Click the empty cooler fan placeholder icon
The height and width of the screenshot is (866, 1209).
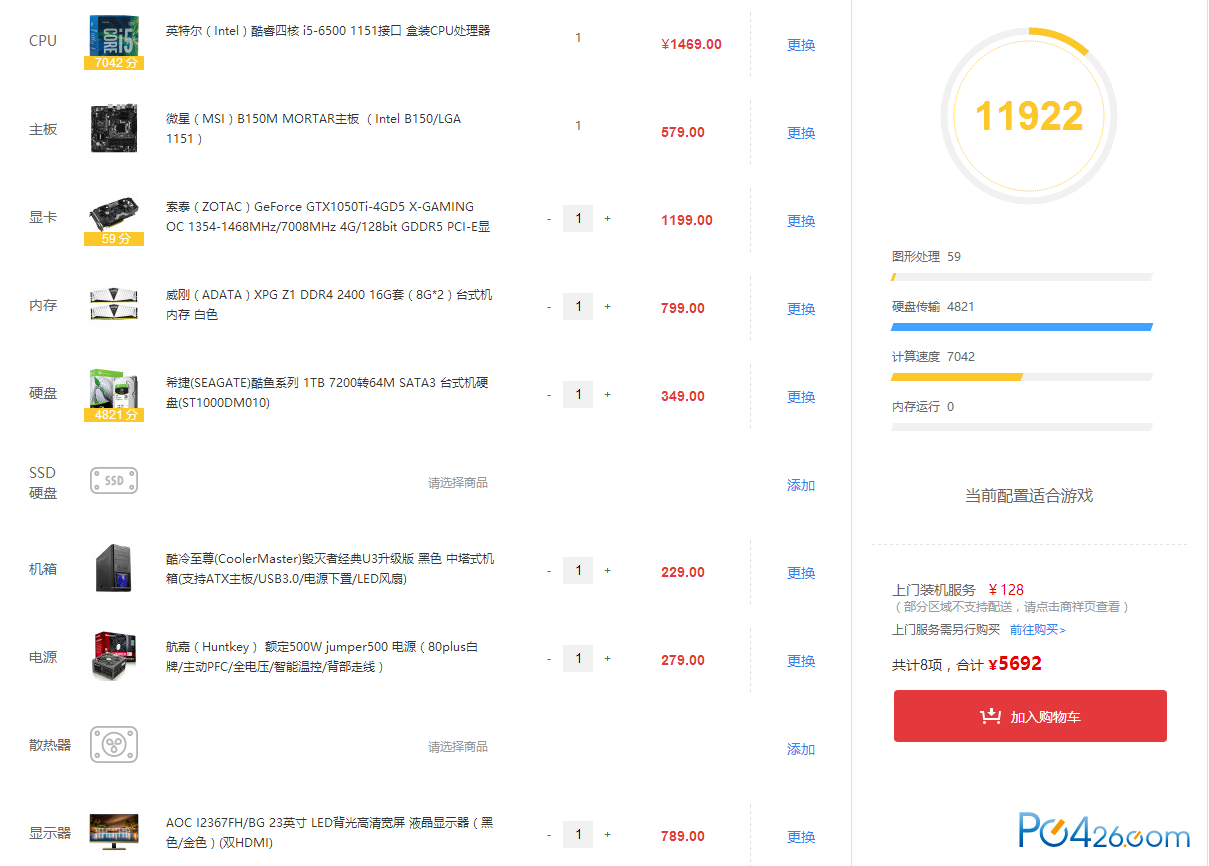(114, 745)
